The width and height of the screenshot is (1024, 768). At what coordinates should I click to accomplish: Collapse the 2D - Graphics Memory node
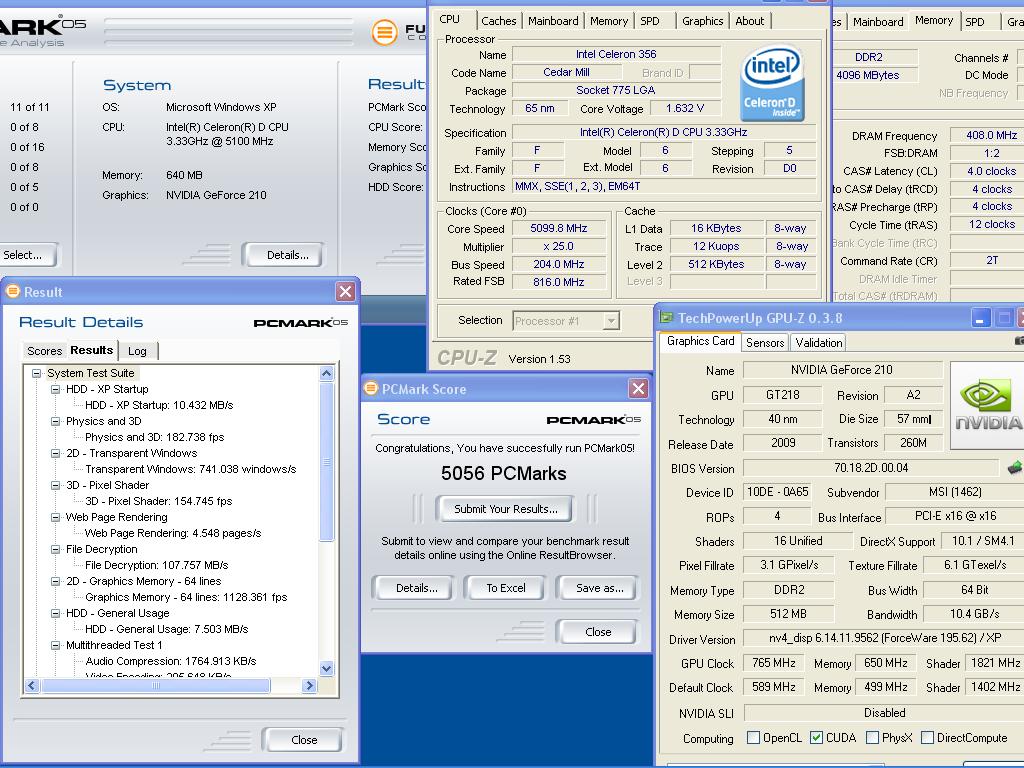[x=56, y=581]
